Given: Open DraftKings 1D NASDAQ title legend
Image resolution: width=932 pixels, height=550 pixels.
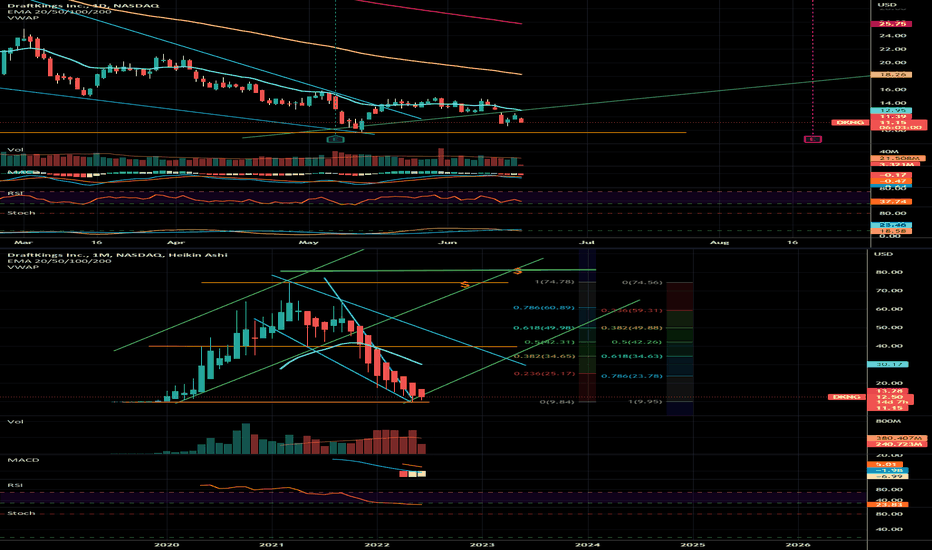Looking at the screenshot, I should pos(83,5).
